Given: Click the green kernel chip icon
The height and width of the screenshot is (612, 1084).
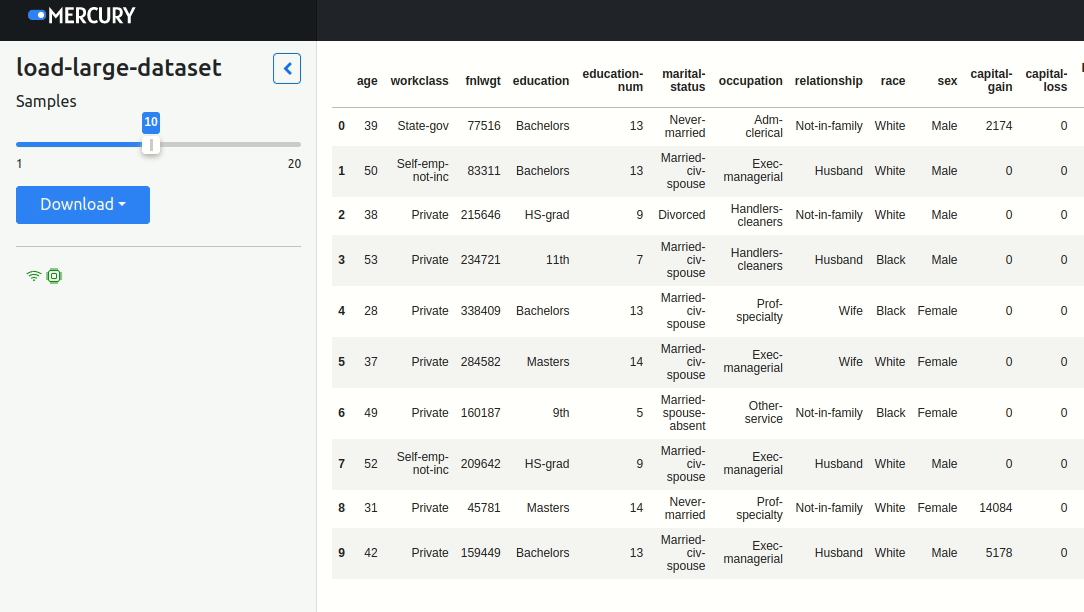Looking at the screenshot, I should pyautogui.click(x=54, y=276).
